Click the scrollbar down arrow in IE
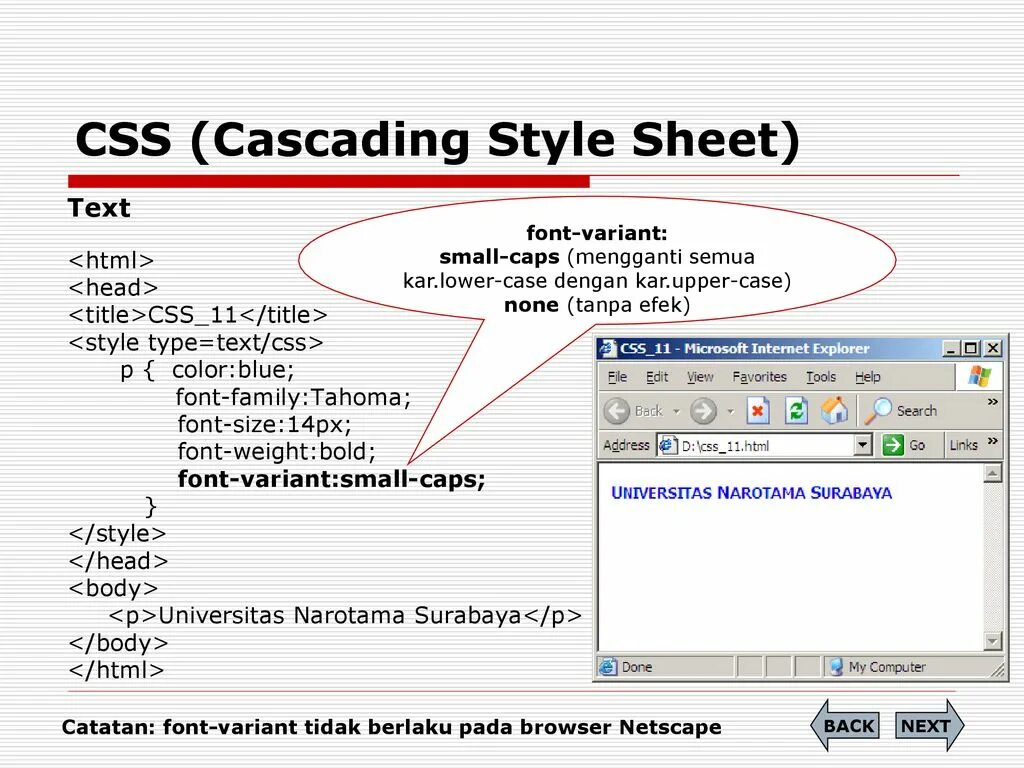This screenshot has width=1024, height=768. pyautogui.click(x=993, y=641)
